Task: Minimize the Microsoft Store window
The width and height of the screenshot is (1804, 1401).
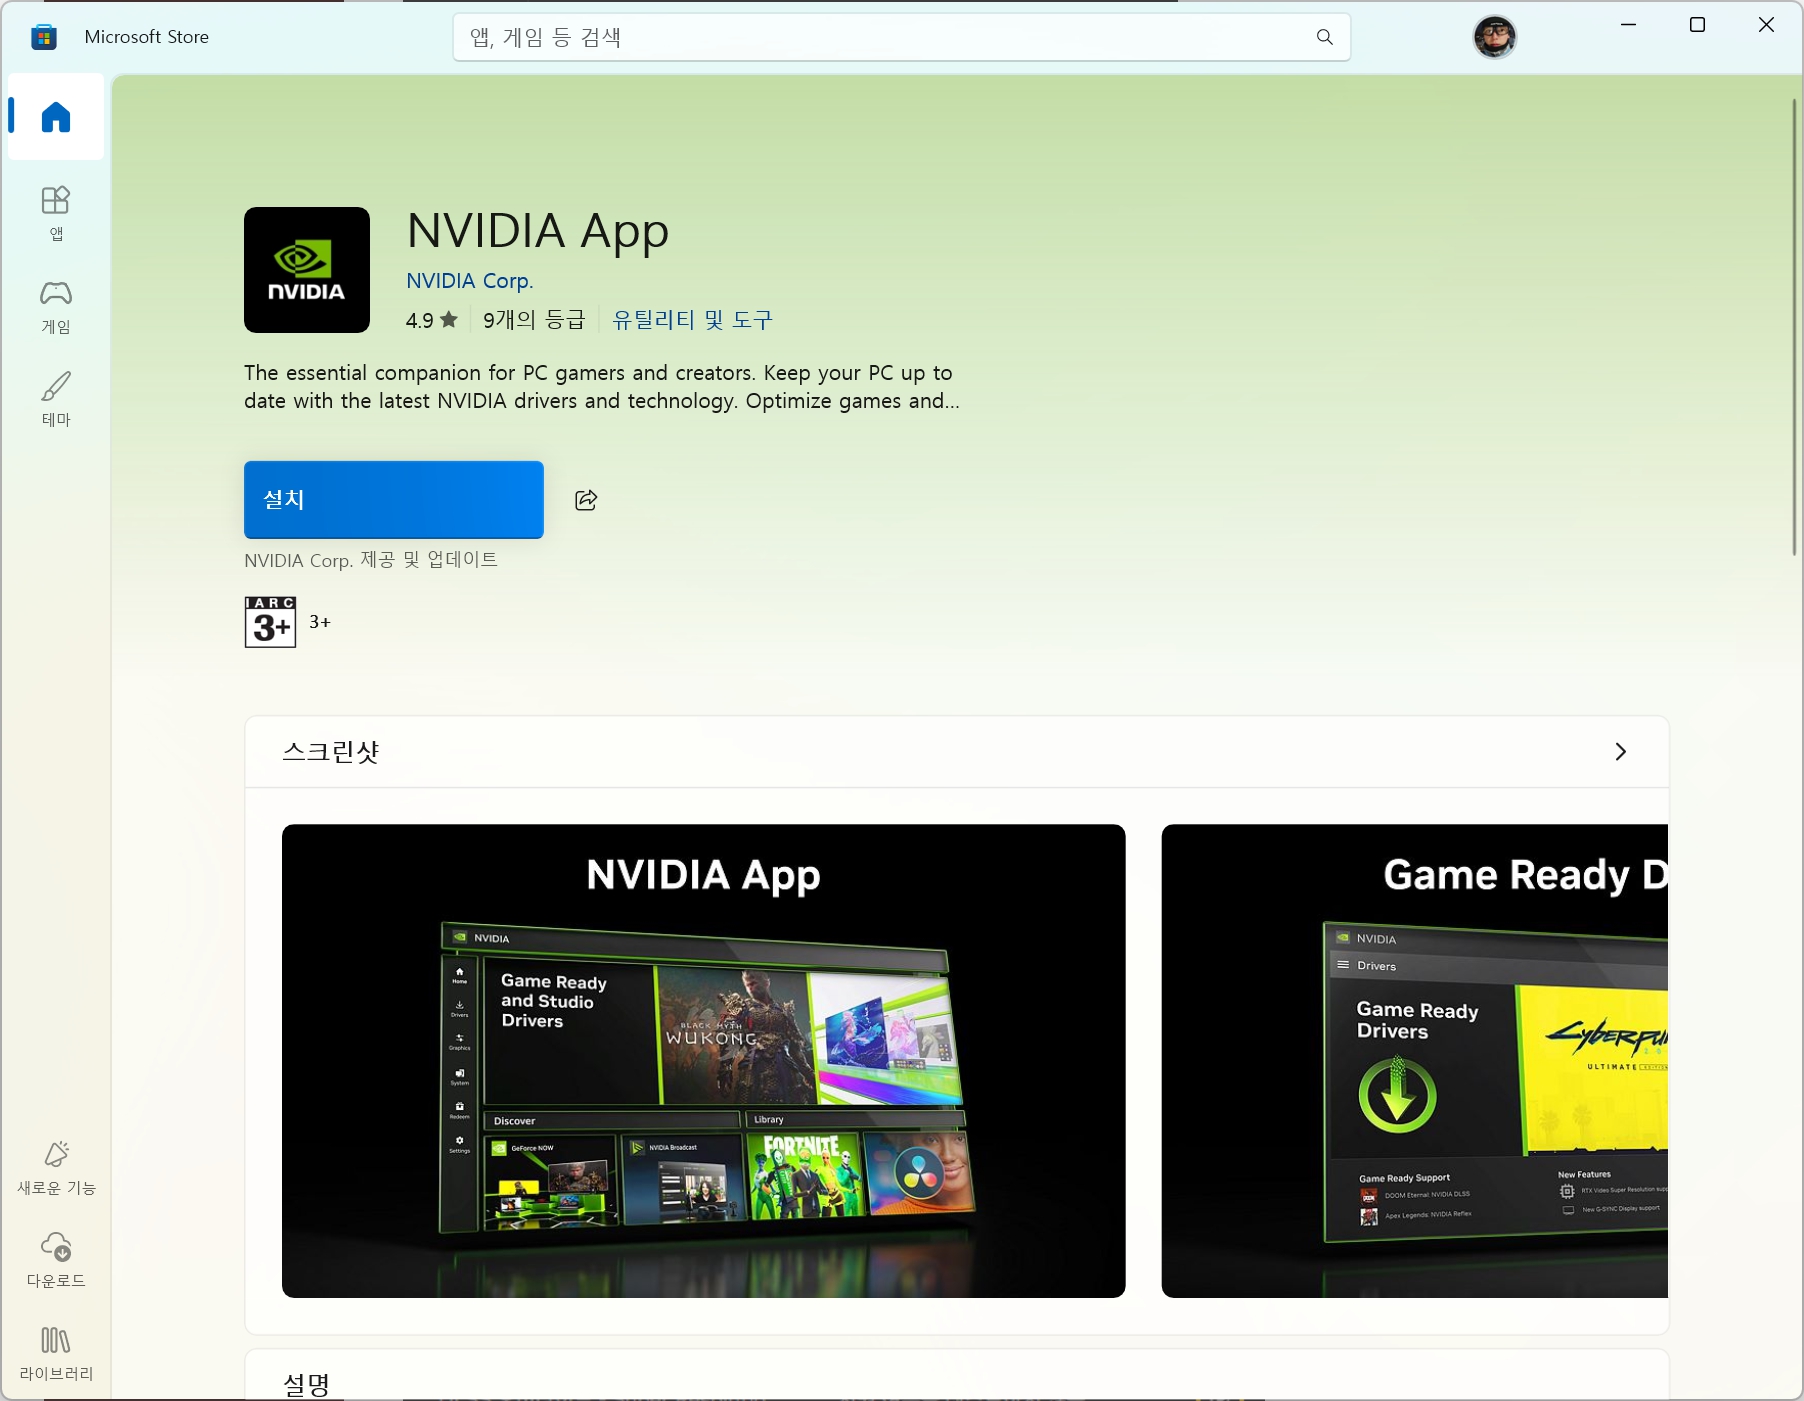Action: (x=1629, y=25)
